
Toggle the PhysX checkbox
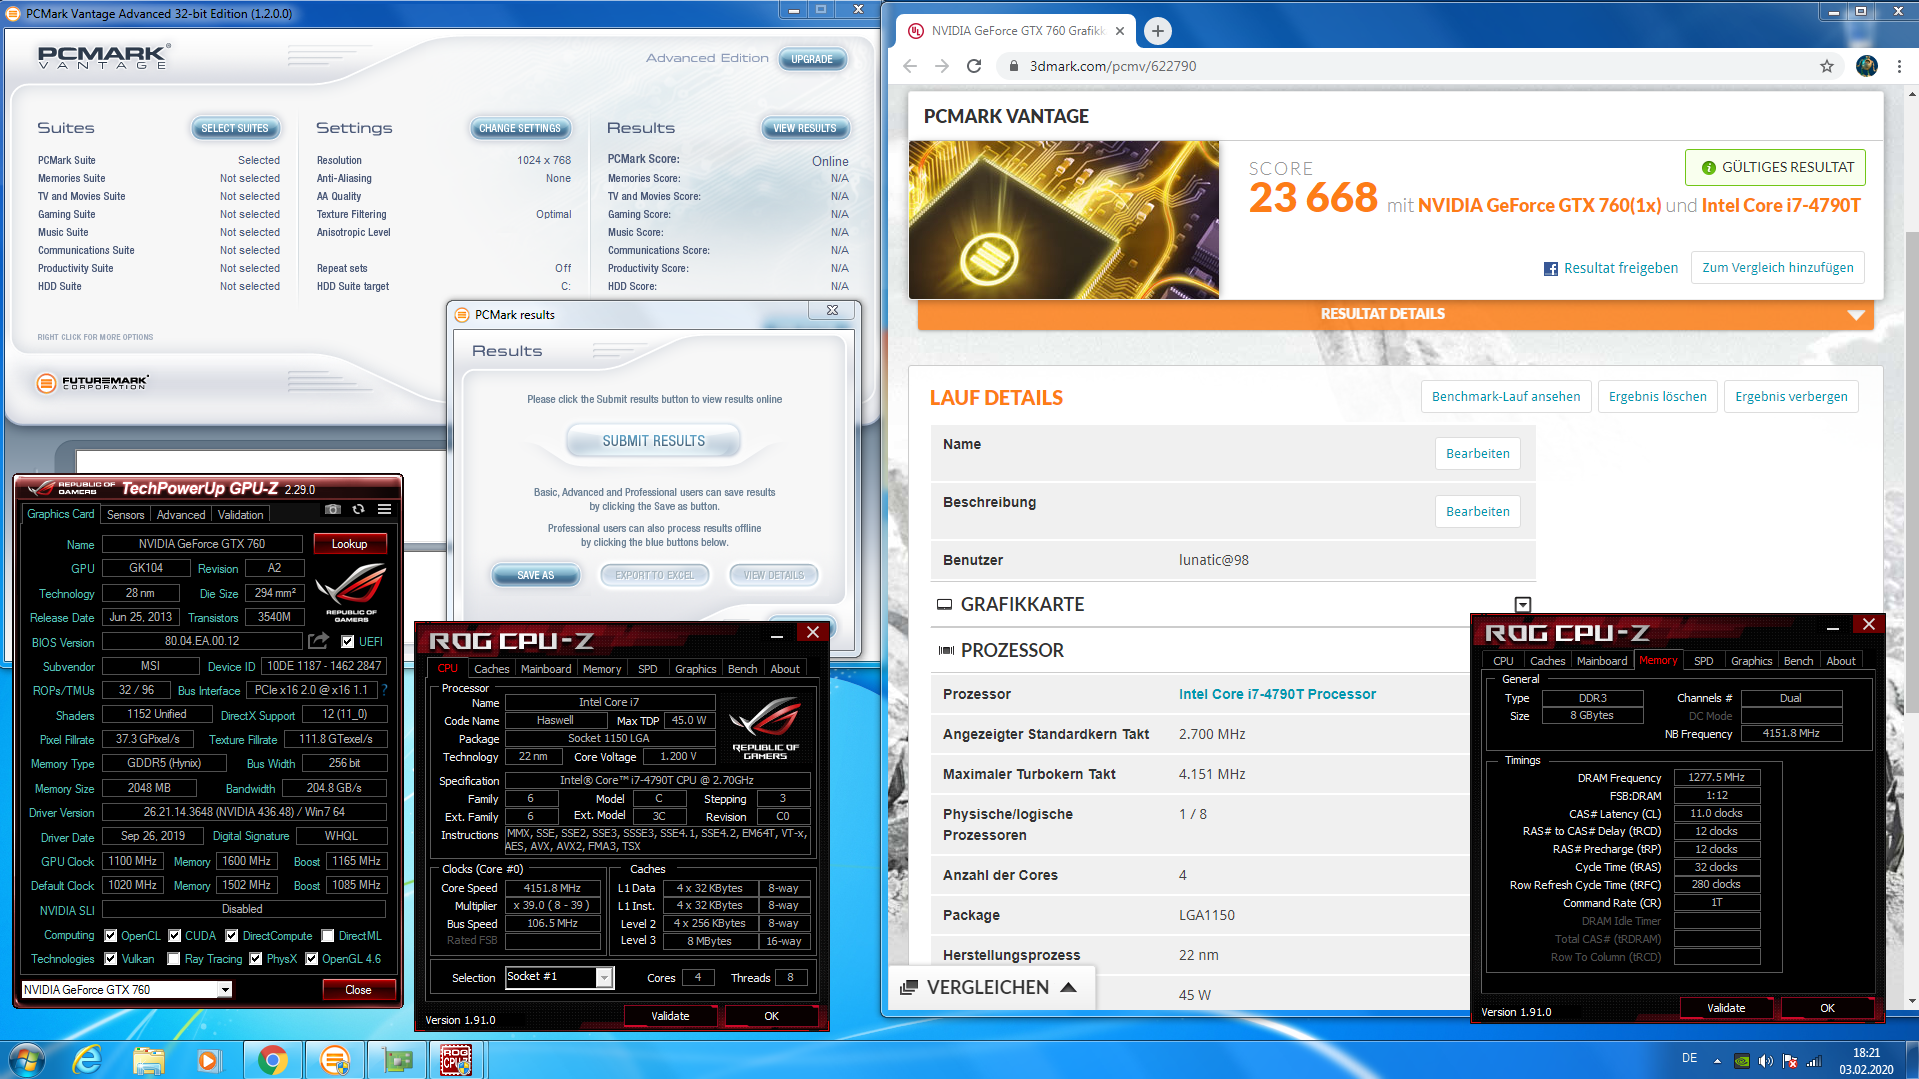click(x=256, y=959)
